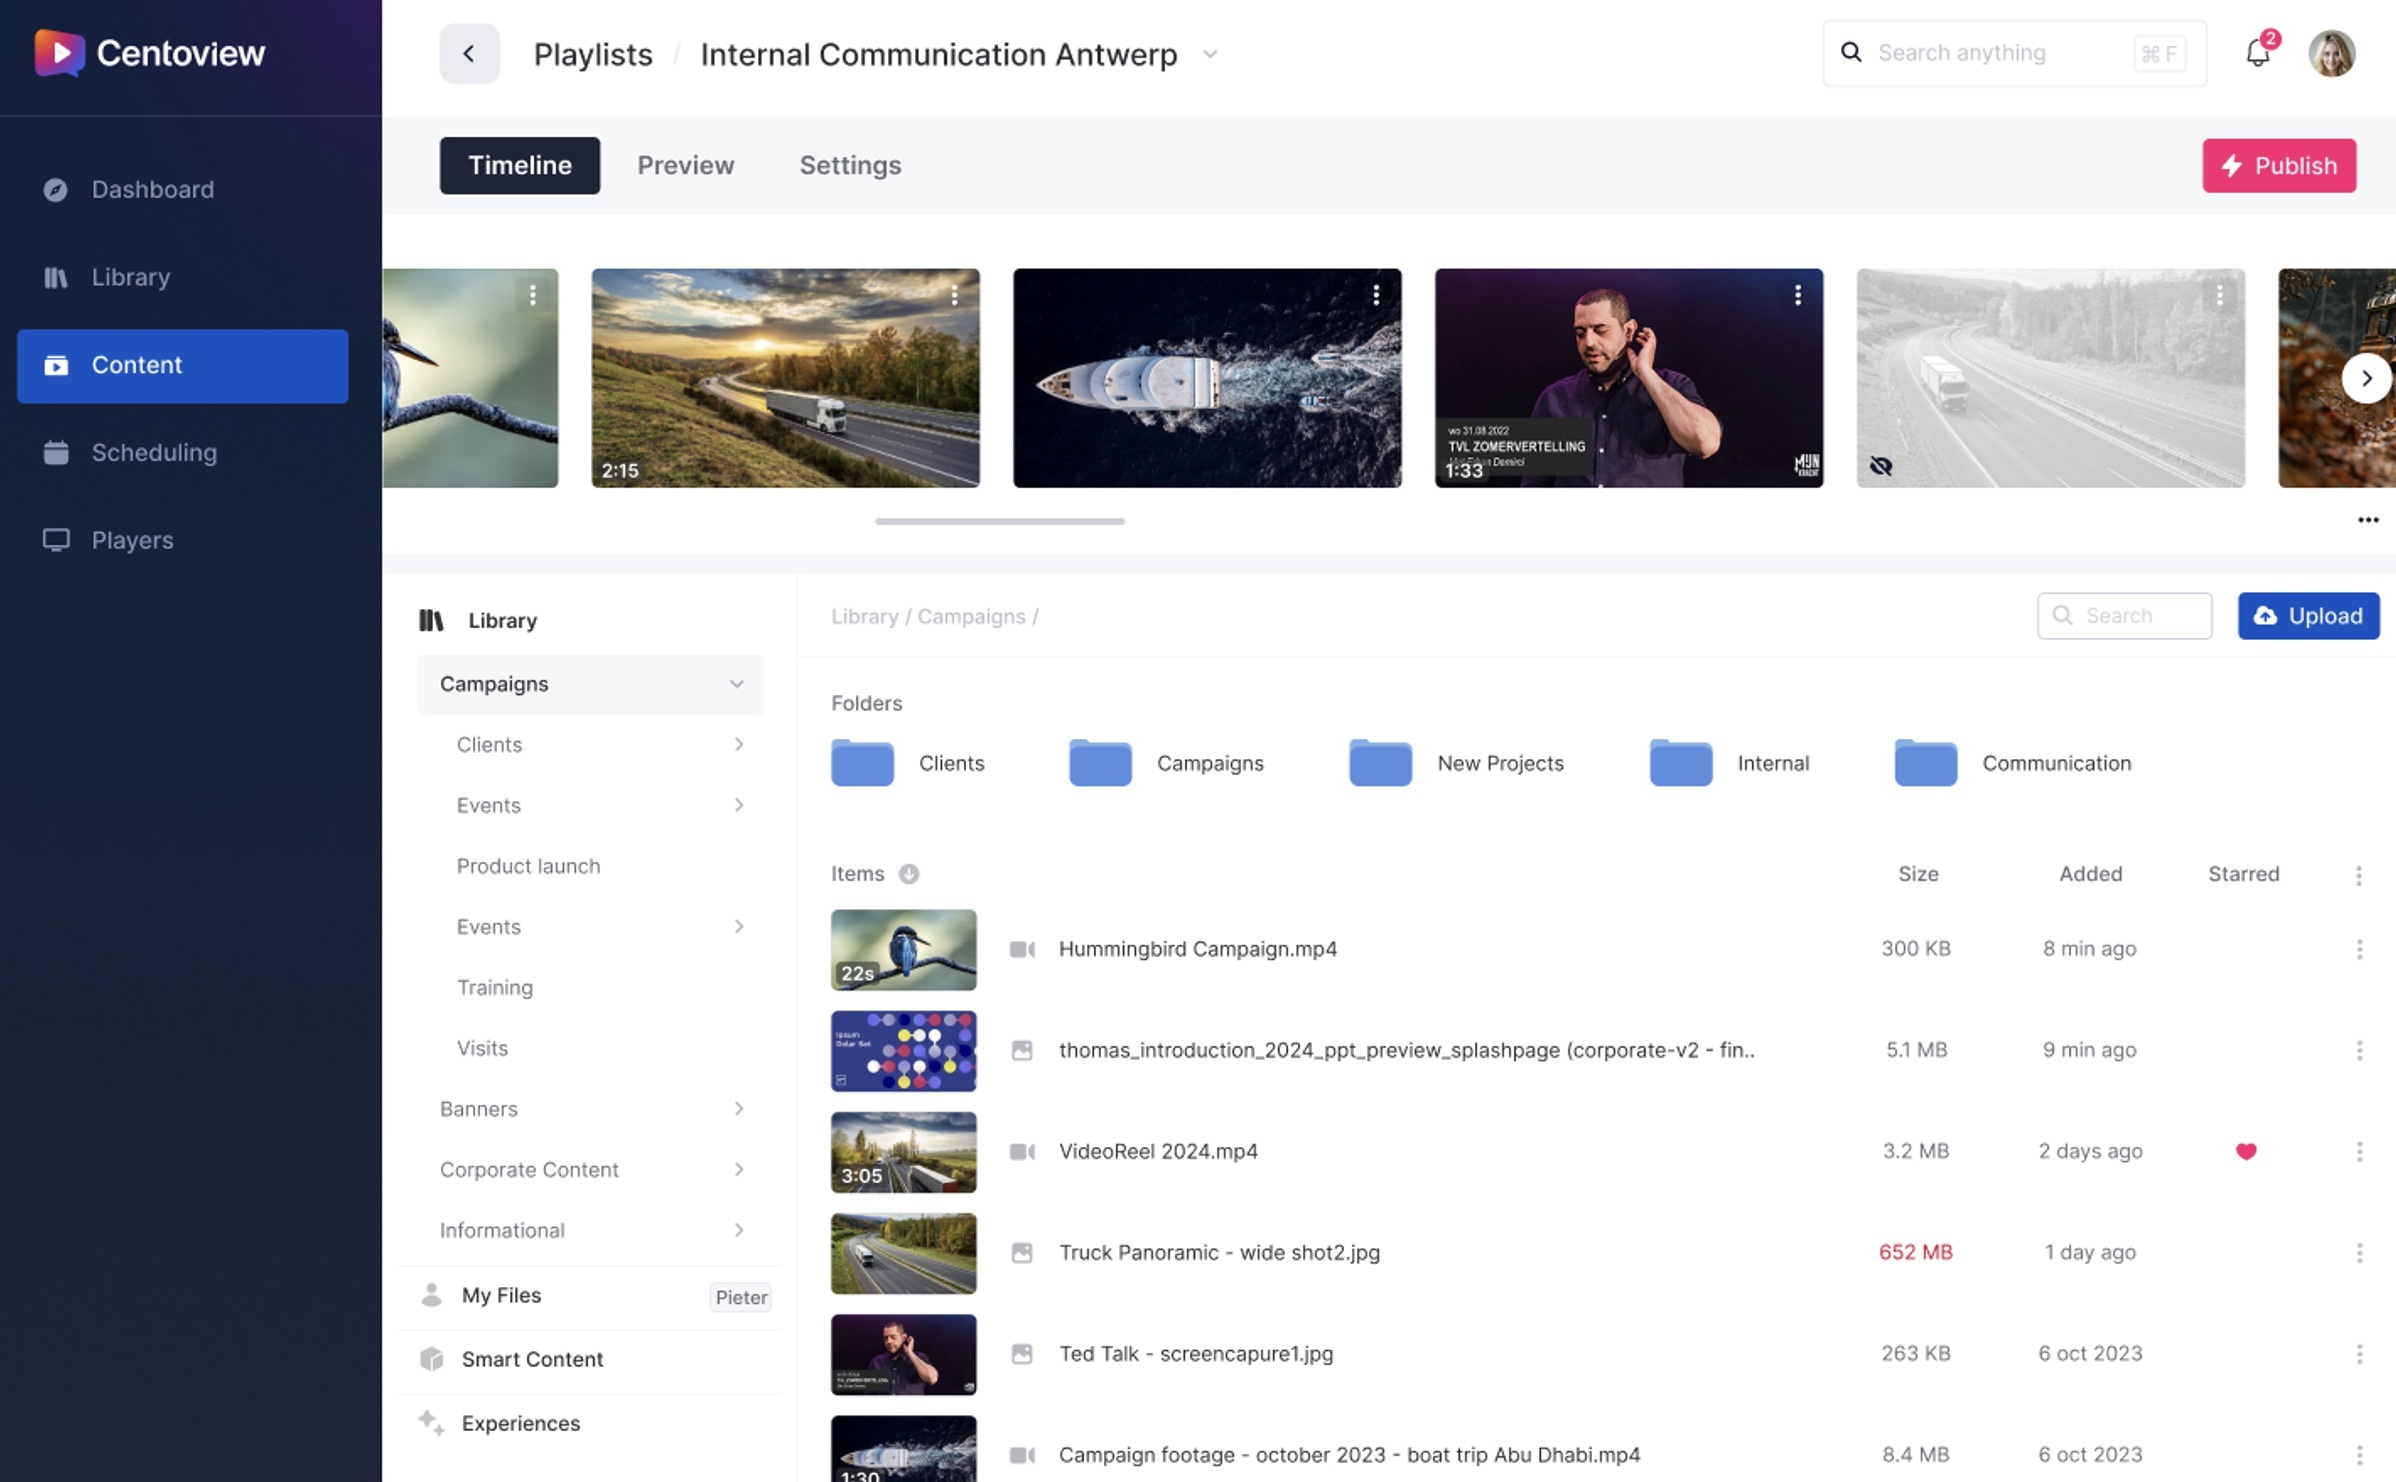Image resolution: width=2396 pixels, height=1482 pixels.
Task: Expand the Banners folder
Action: click(738, 1109)
